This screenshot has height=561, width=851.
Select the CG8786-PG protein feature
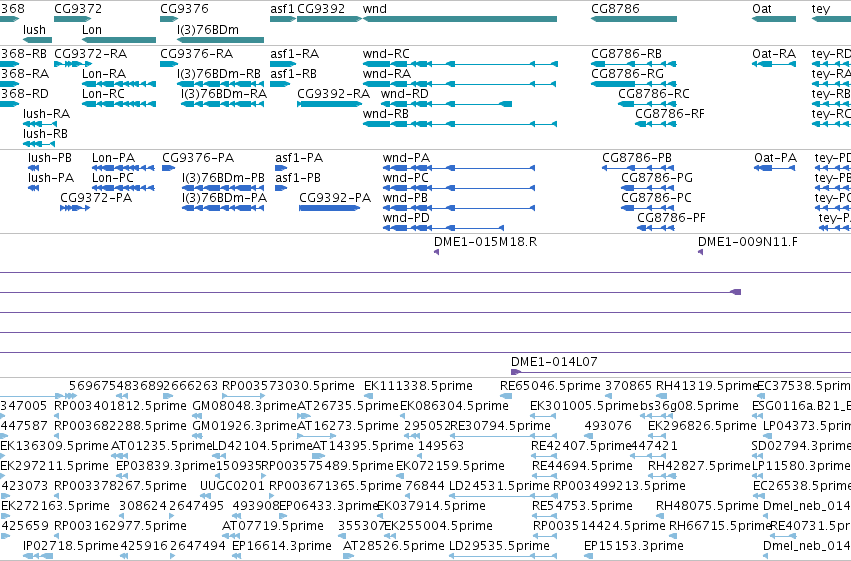[648, 188]
